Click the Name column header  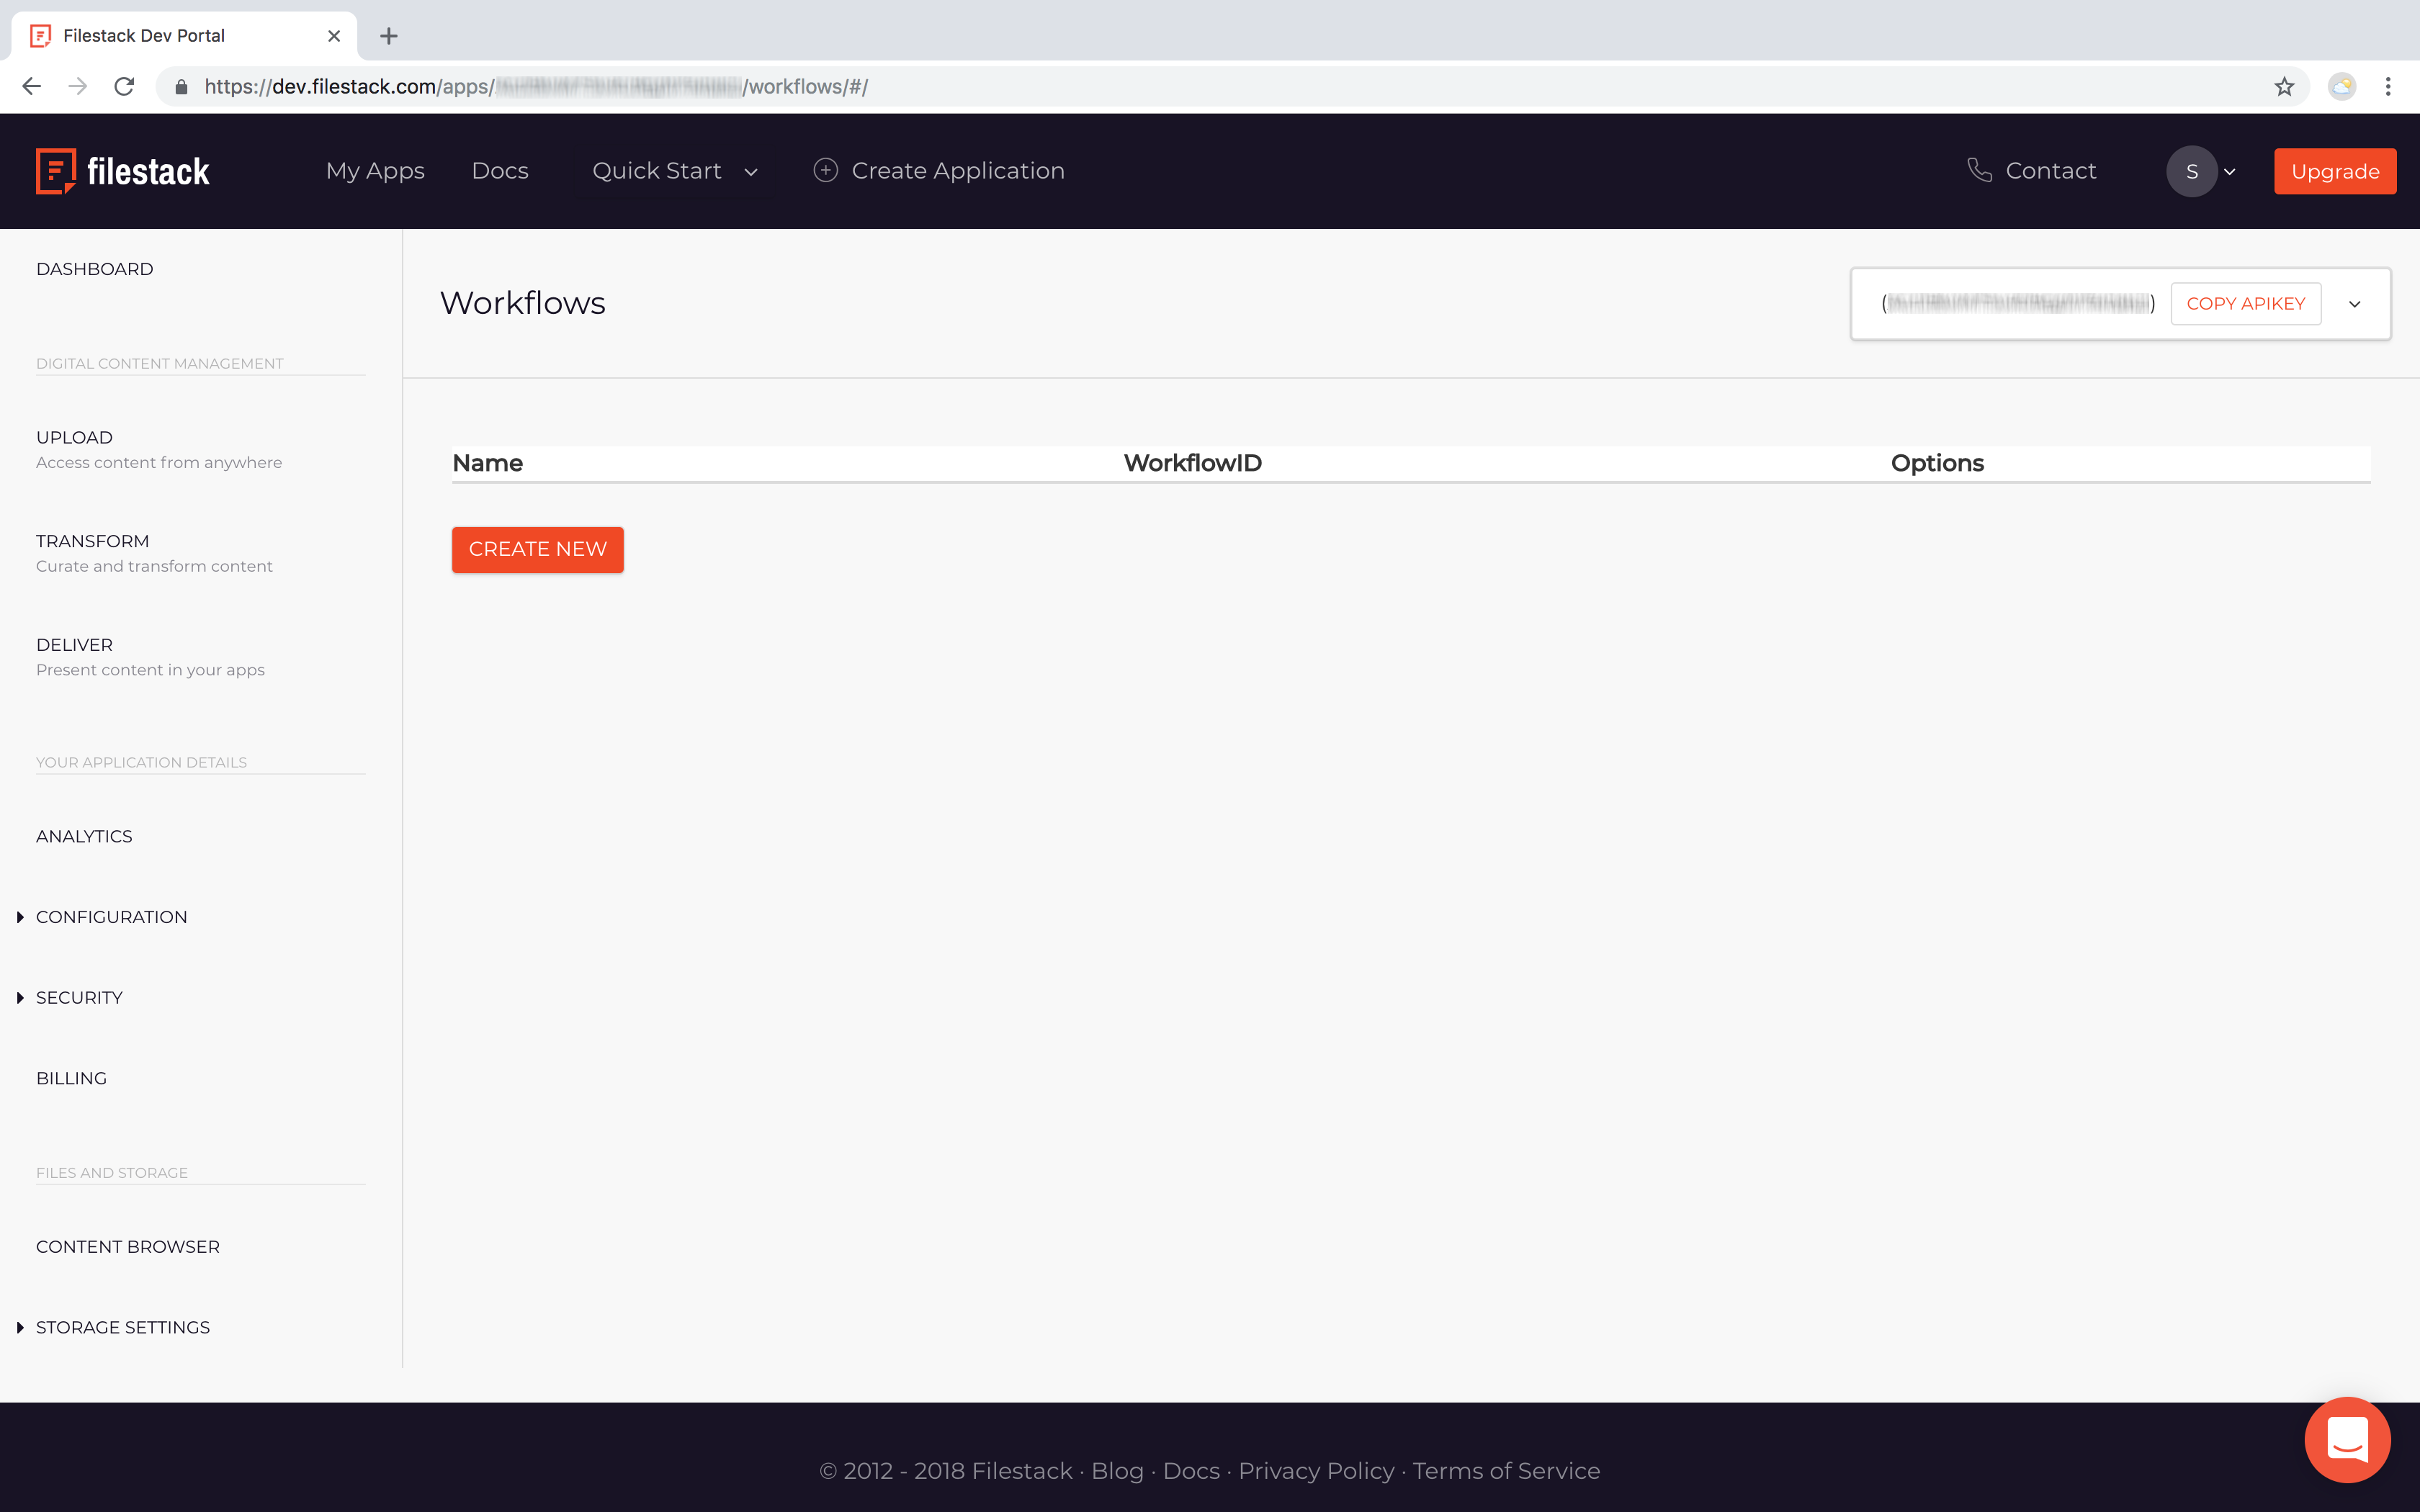coord(488,463)
